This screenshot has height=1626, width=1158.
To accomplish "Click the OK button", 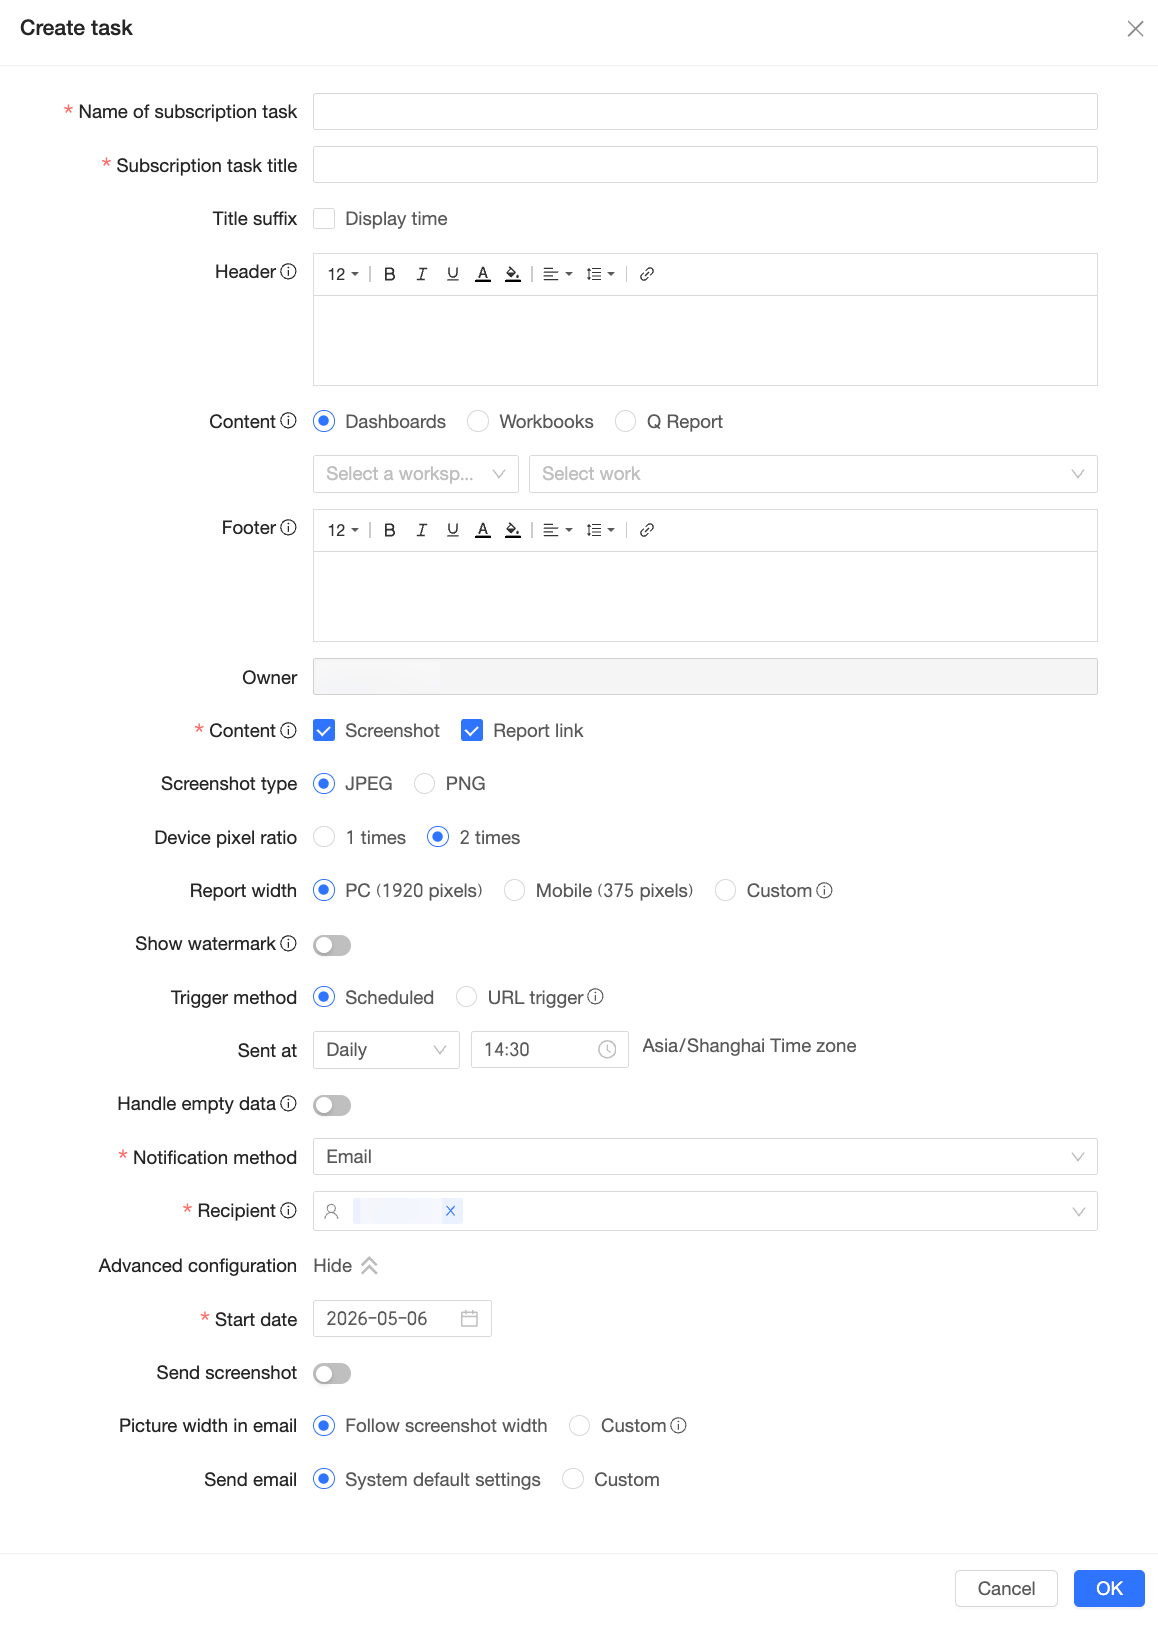I will click(1109, 1588).
